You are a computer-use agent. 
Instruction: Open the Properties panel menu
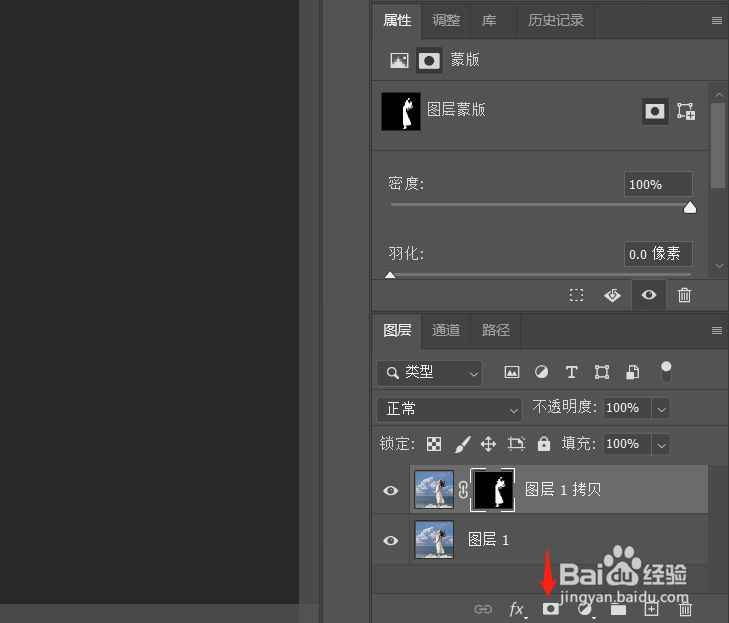[716, 20]
